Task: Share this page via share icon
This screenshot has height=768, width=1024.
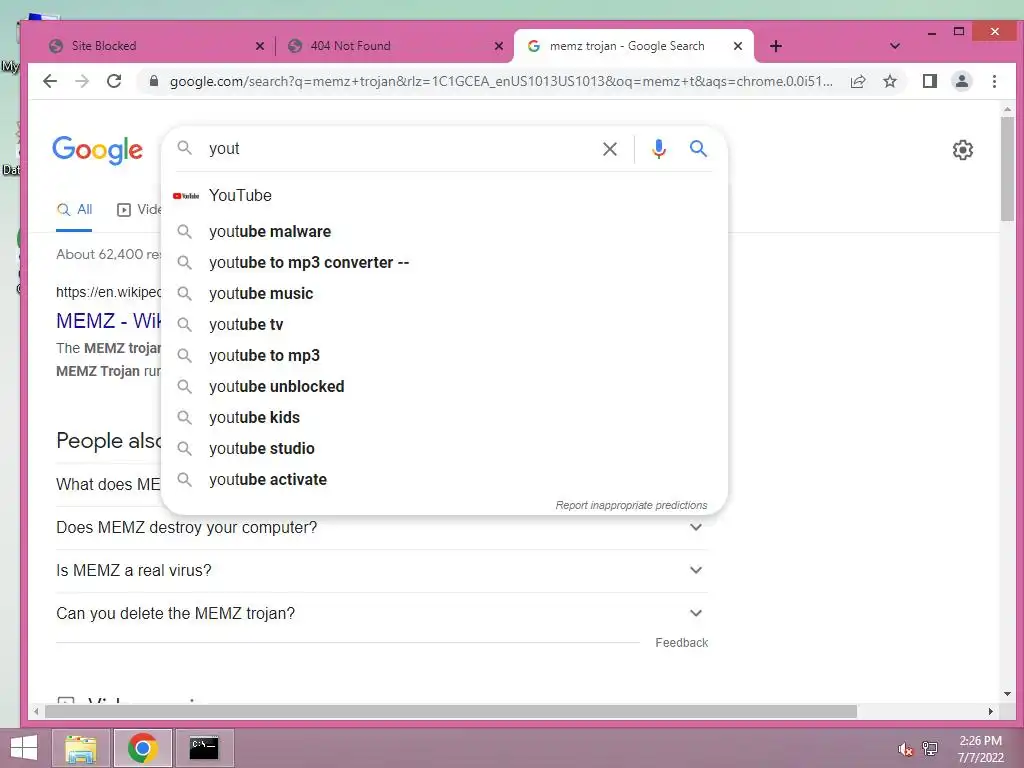Action: pyautogui.click(x=858, y=82)
